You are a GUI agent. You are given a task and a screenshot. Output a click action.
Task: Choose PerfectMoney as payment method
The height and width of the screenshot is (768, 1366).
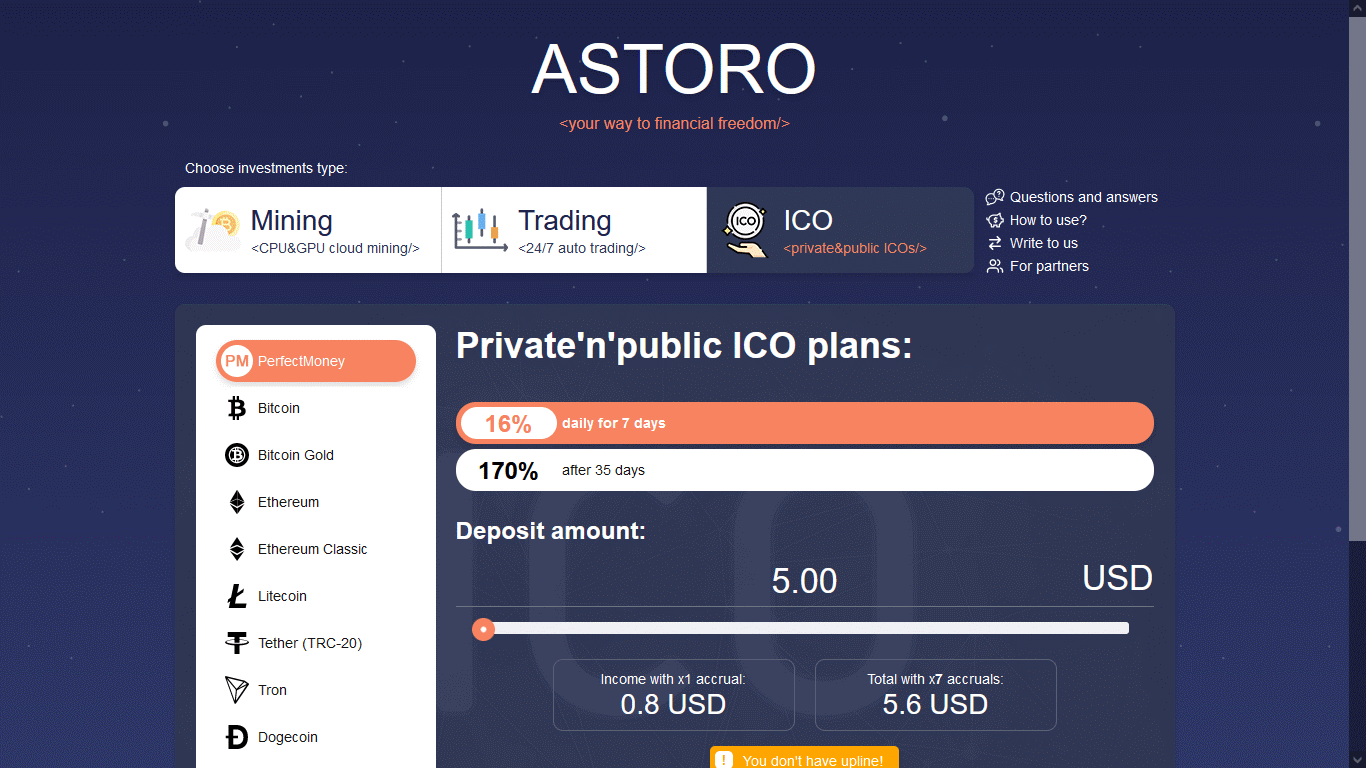316,361
